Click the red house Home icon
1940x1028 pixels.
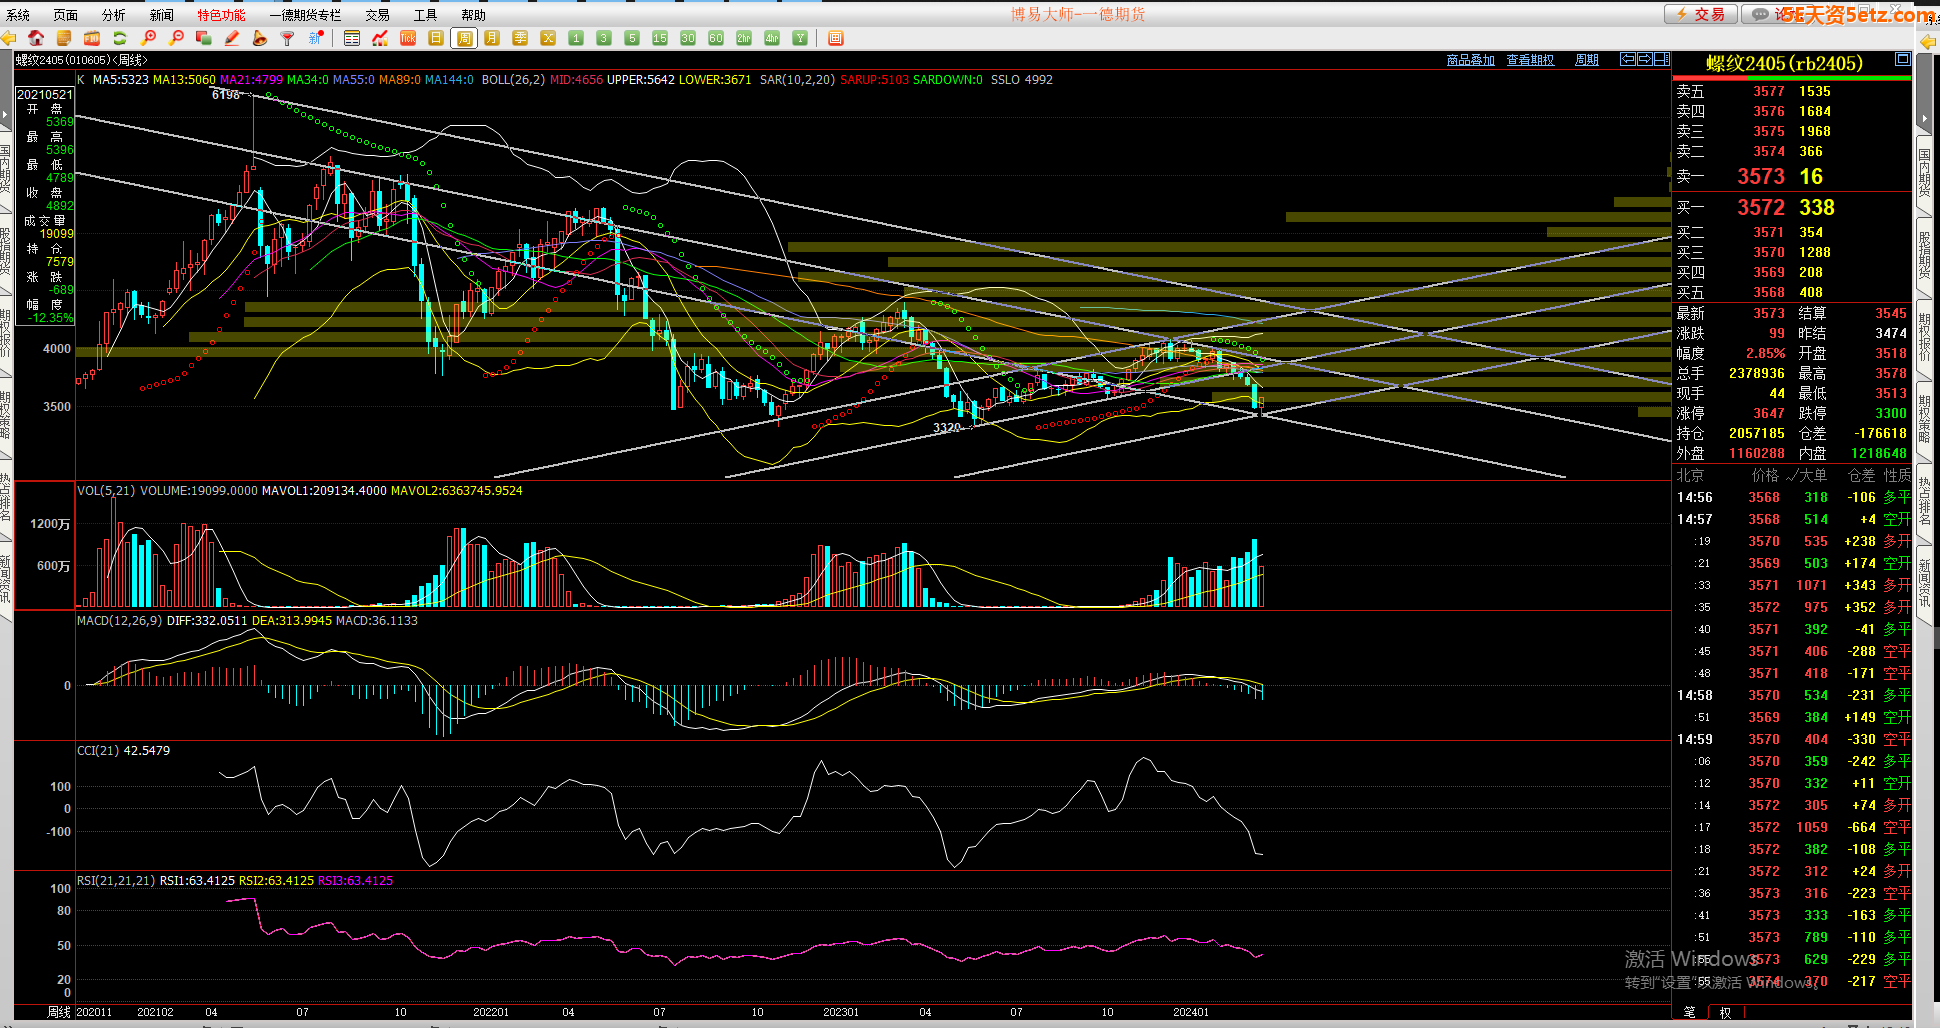click(36, 38)
